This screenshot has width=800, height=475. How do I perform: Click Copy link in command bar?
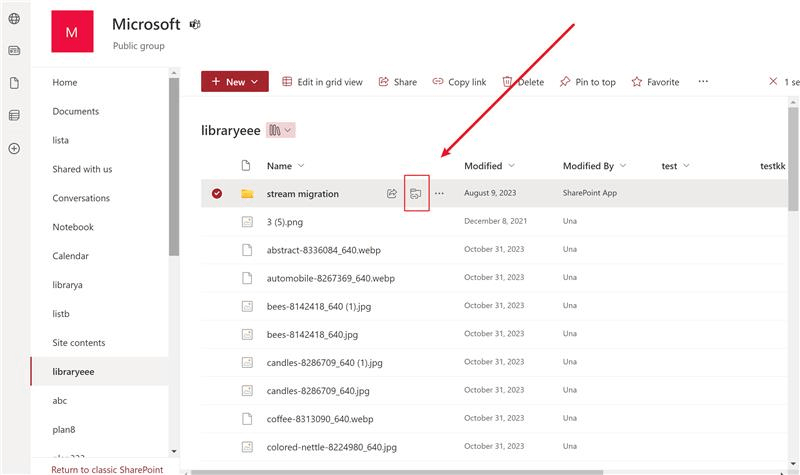(x=459, y=82)
